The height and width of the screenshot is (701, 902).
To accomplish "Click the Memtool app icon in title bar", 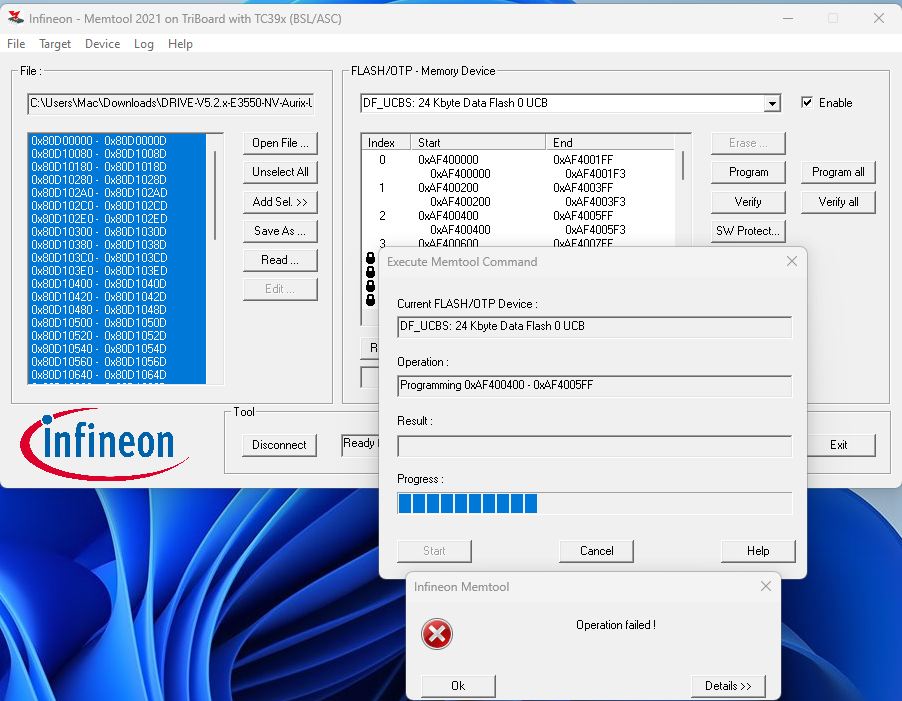I will pos(16,18).
